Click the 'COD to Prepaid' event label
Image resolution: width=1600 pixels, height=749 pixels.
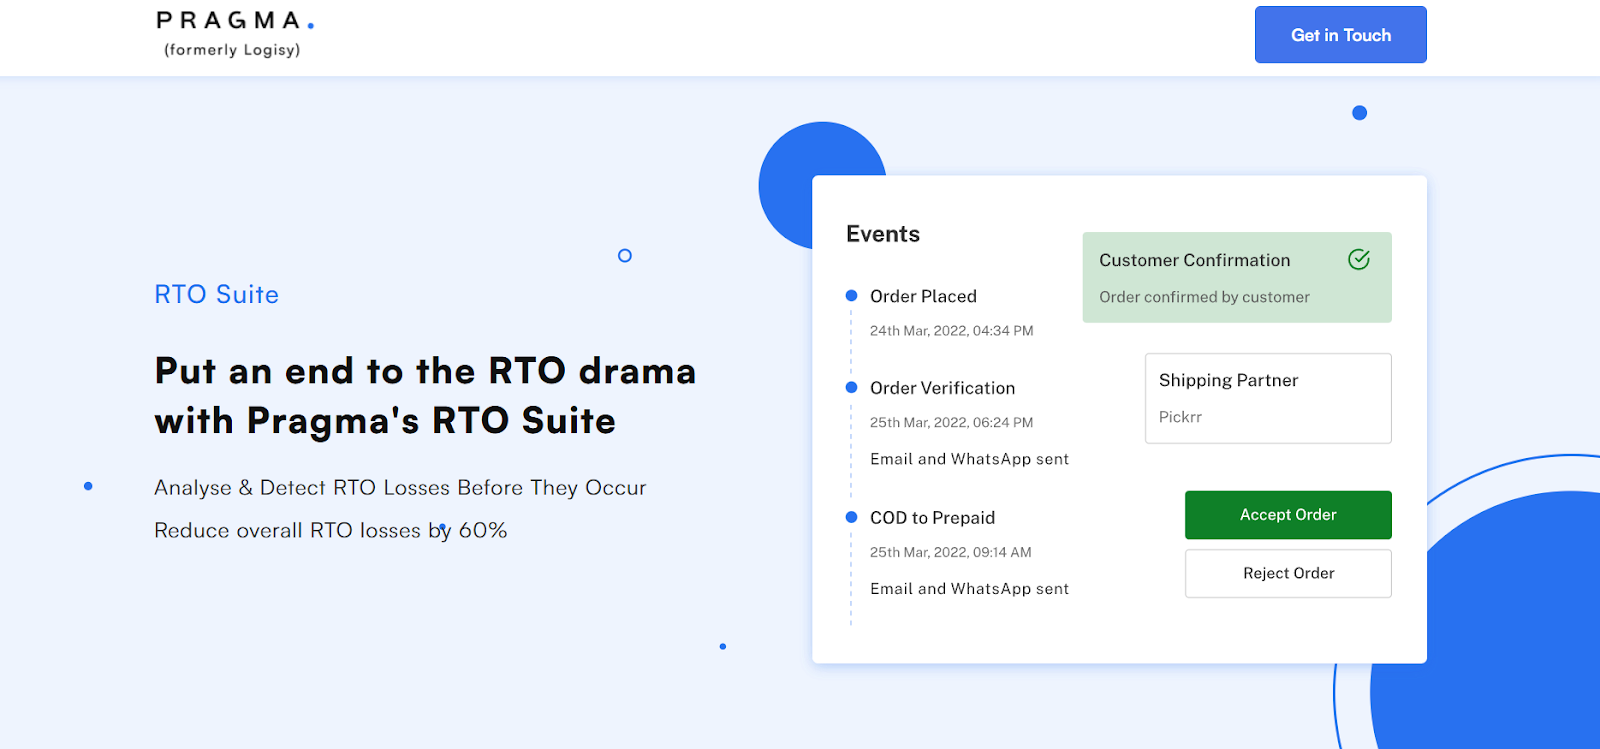(932, 518)
